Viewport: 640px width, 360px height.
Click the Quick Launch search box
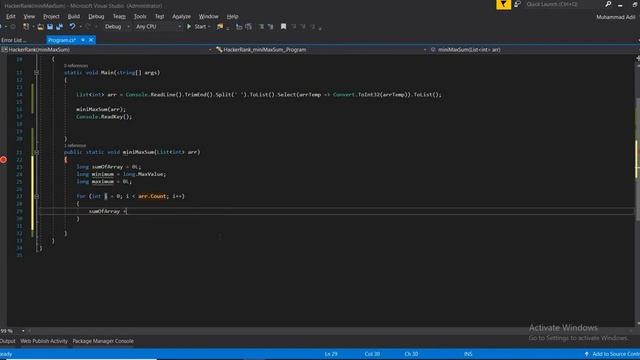coord(563,4)
